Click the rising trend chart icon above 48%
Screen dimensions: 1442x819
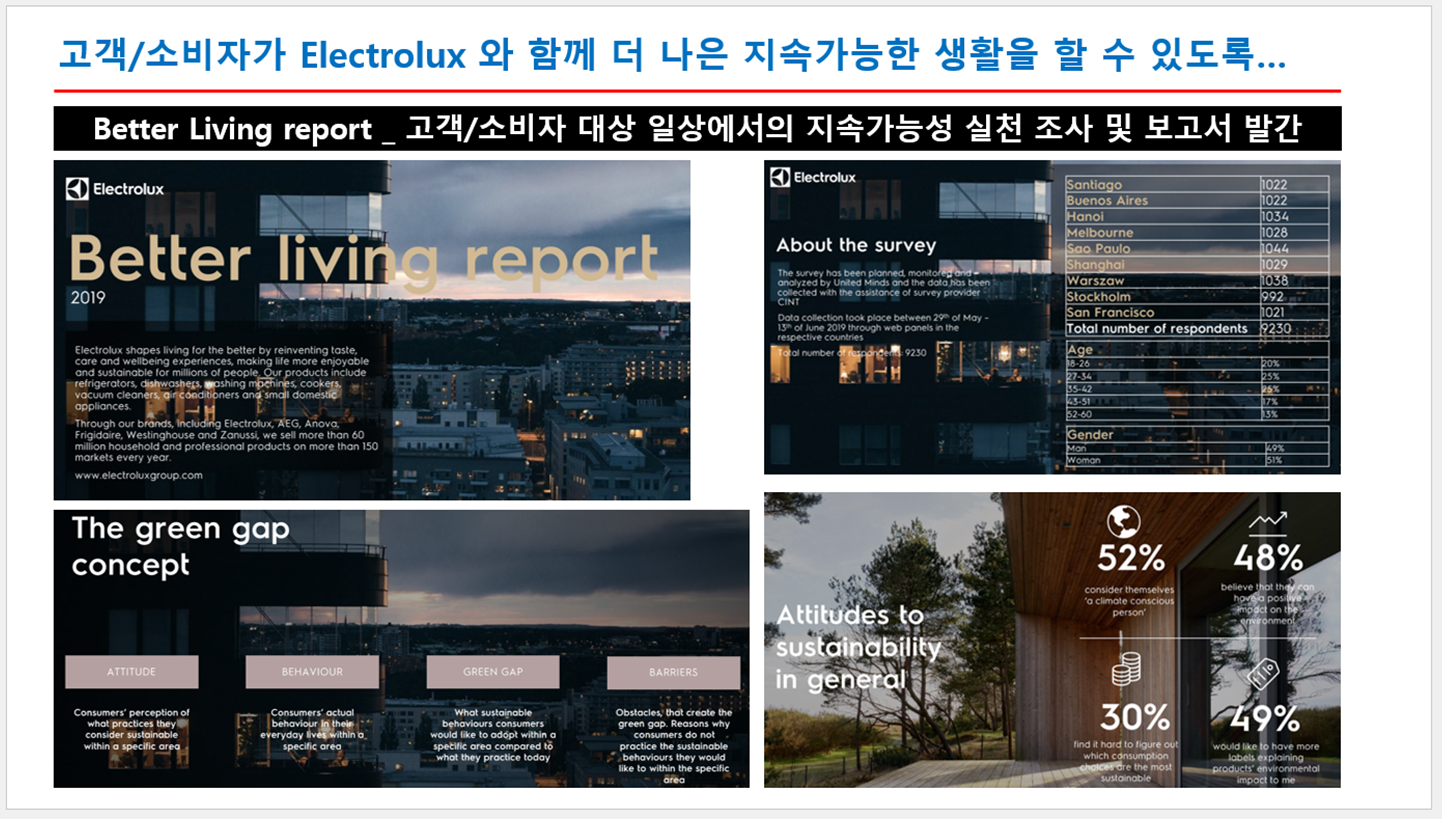[1268, 521]
